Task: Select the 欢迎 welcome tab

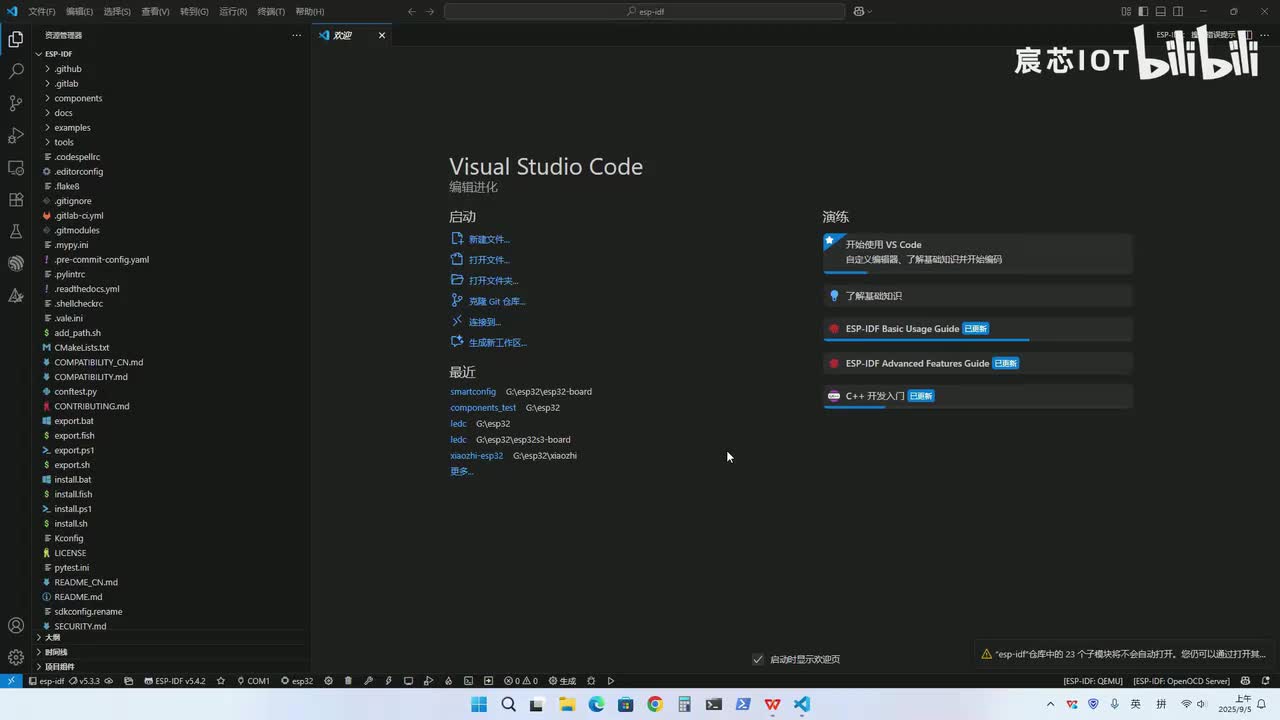Action: [x=351, y=35]
